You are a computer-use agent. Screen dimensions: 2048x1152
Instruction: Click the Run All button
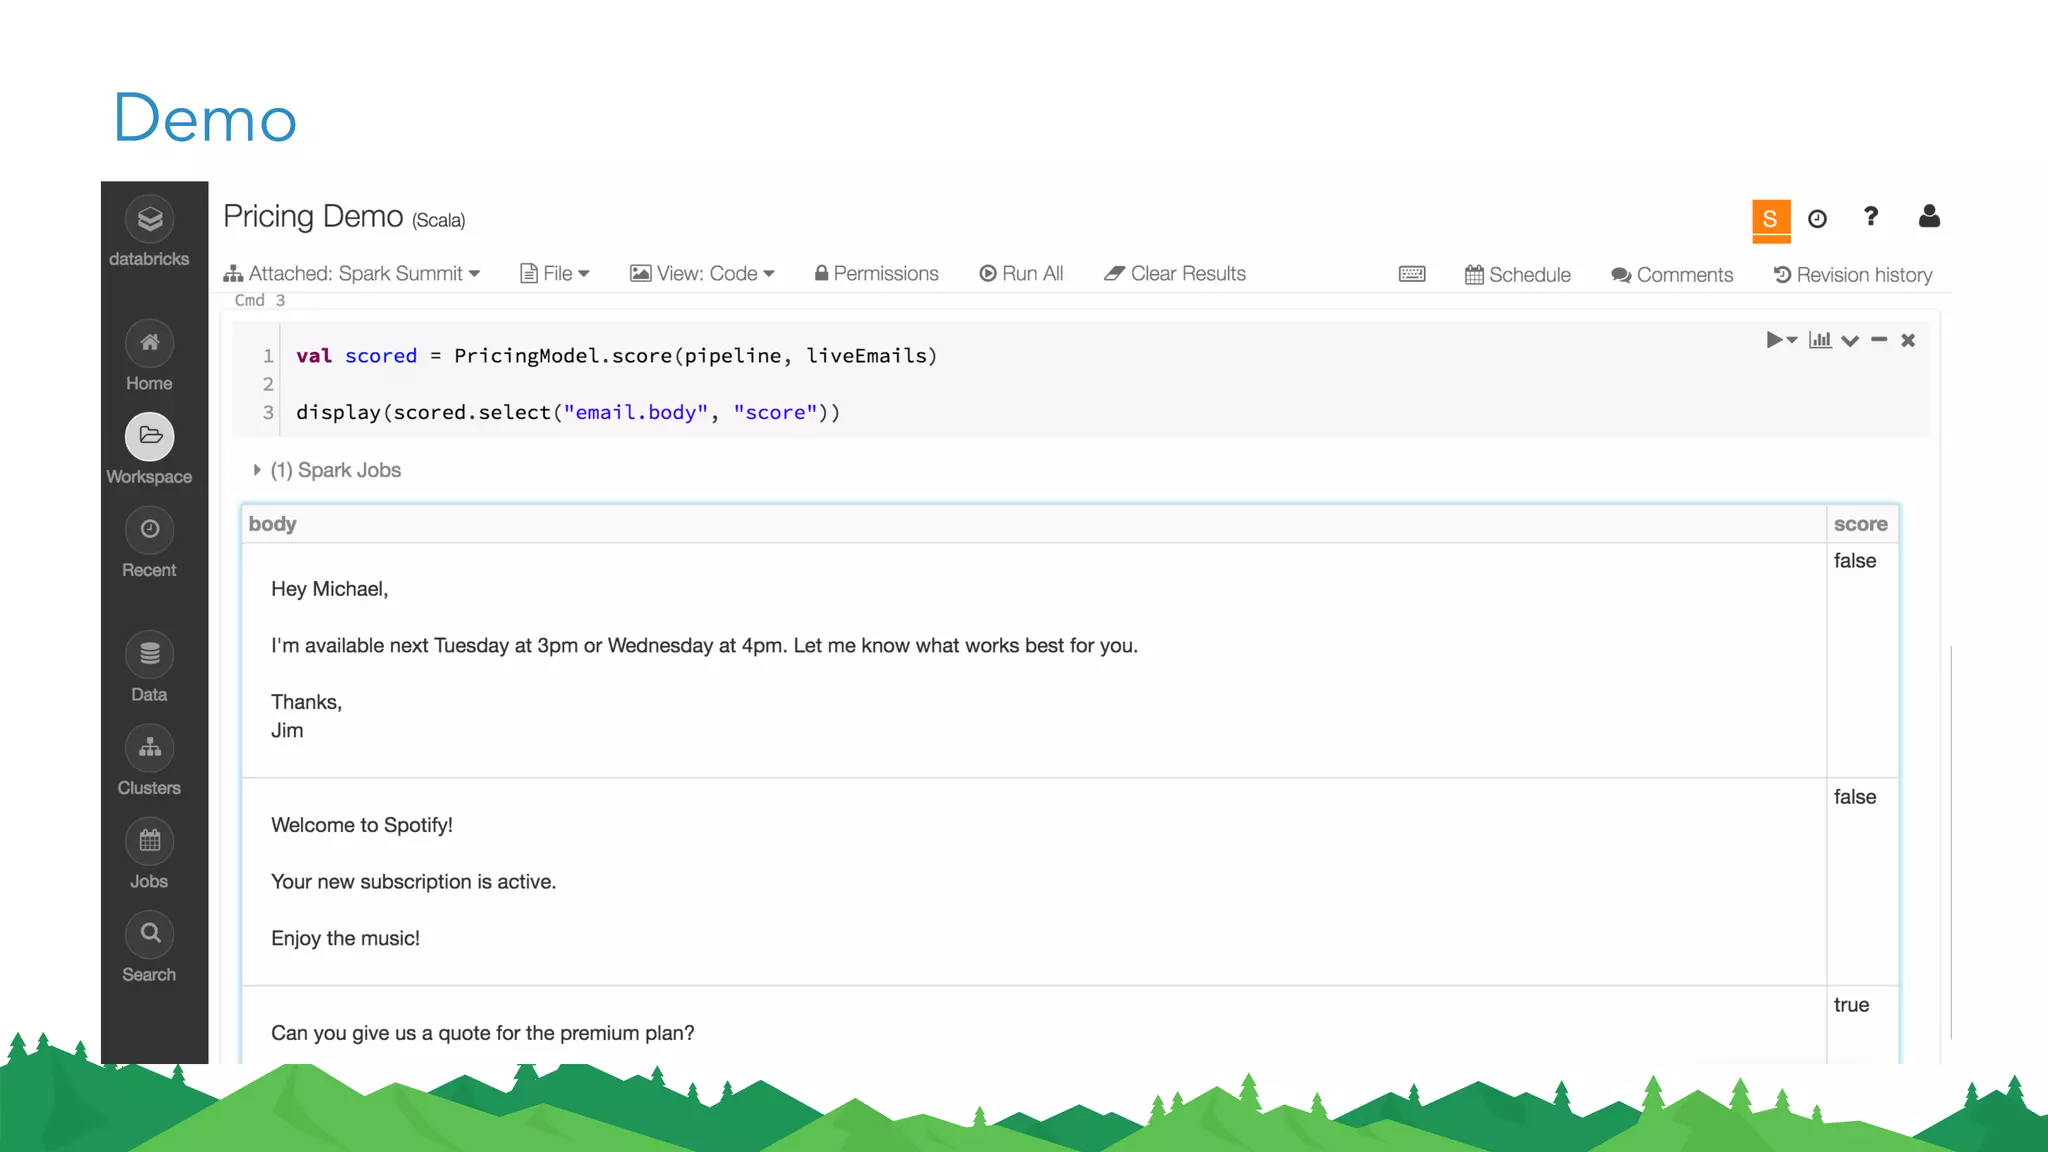pos(1021,274)
